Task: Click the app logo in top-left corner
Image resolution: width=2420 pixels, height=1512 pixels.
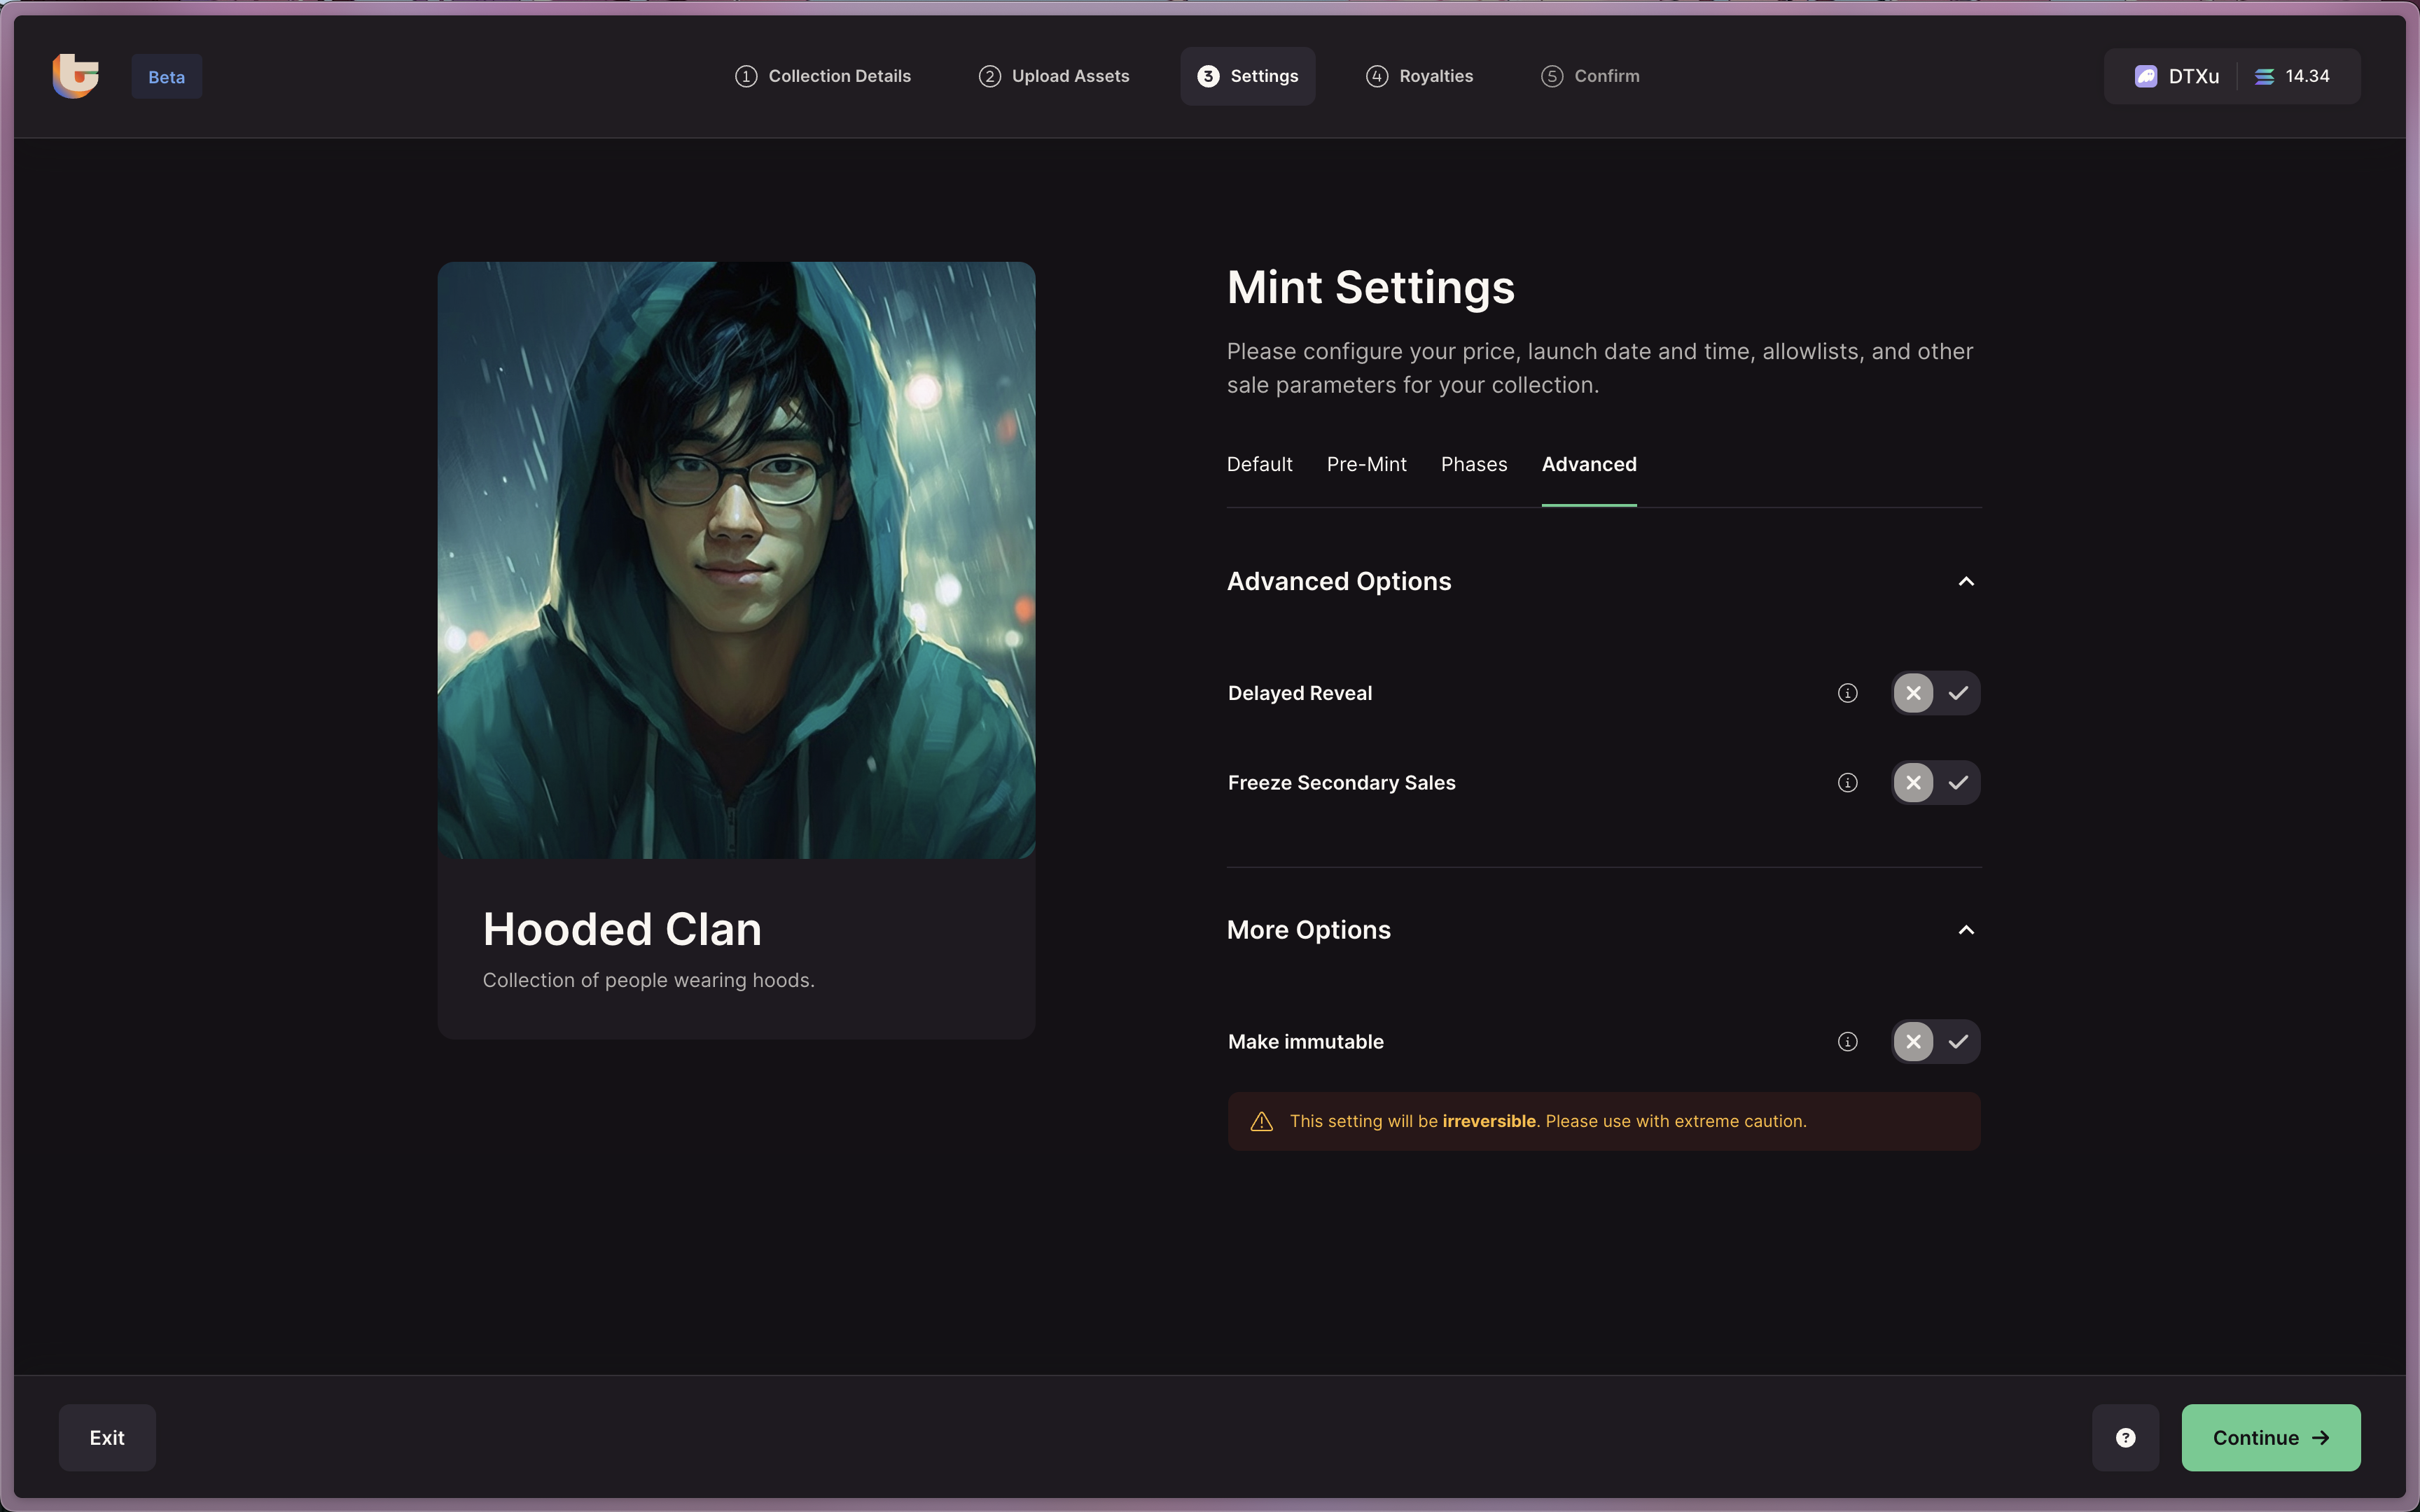Action: click(76, 76)
